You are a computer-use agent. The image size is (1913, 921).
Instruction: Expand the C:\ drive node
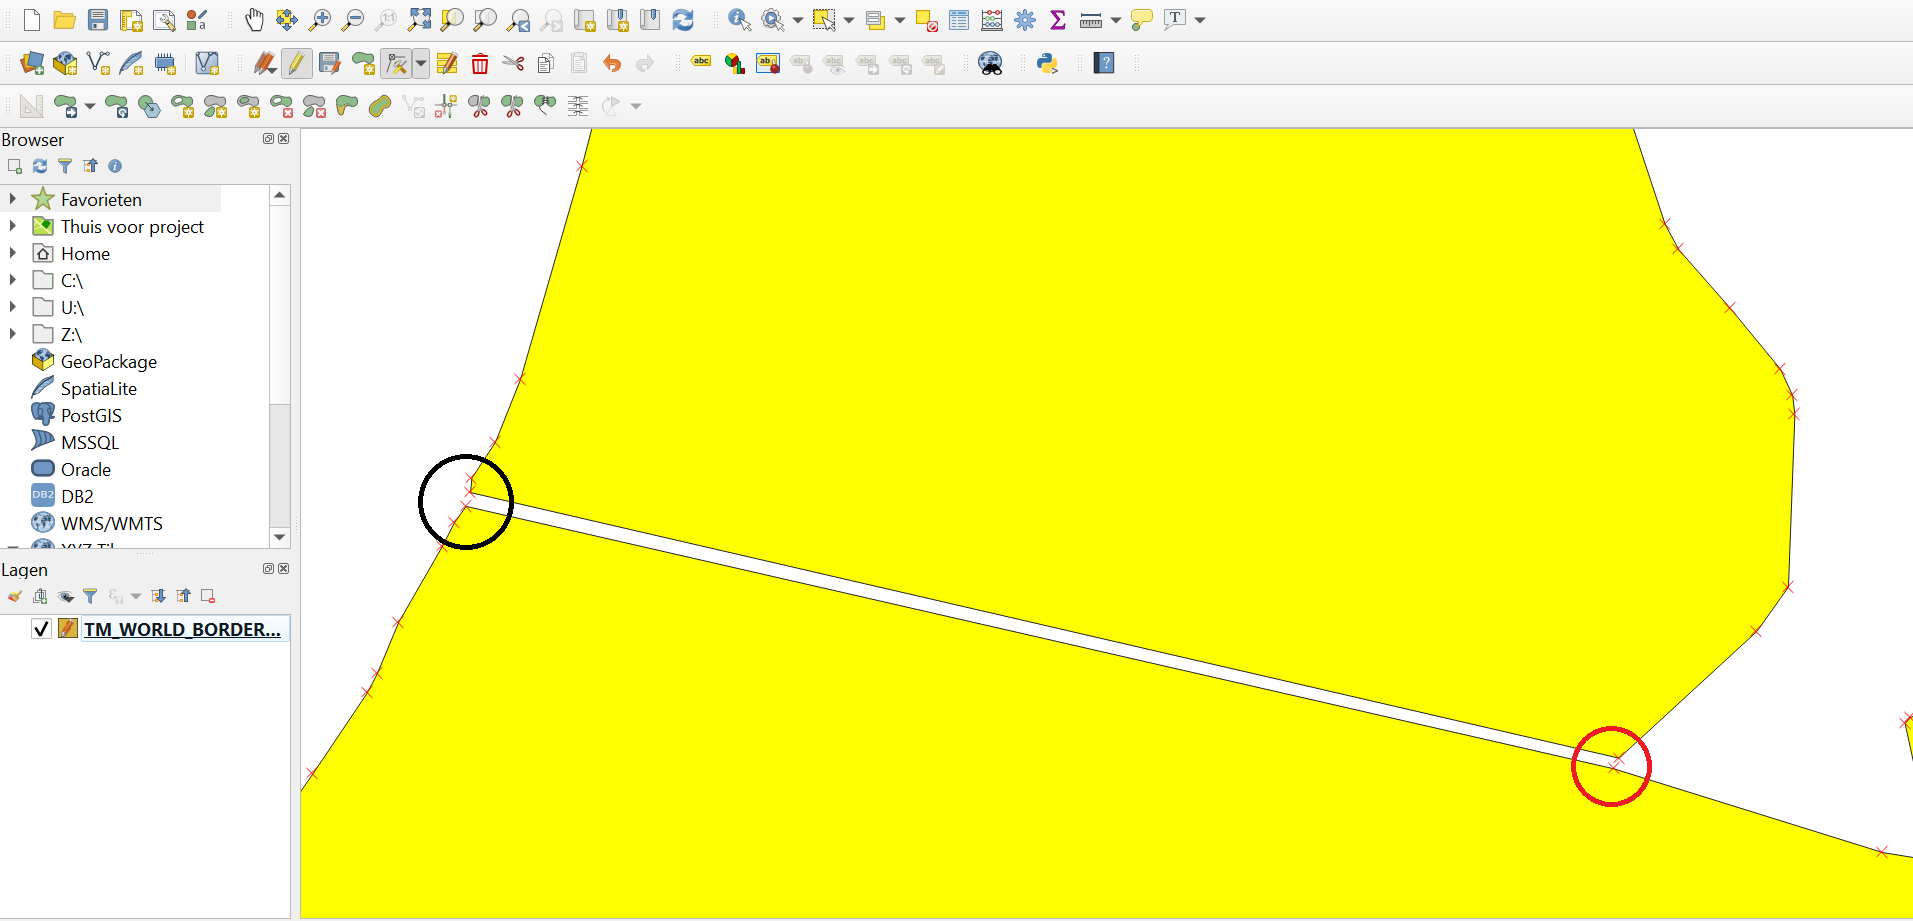(12, 280)
